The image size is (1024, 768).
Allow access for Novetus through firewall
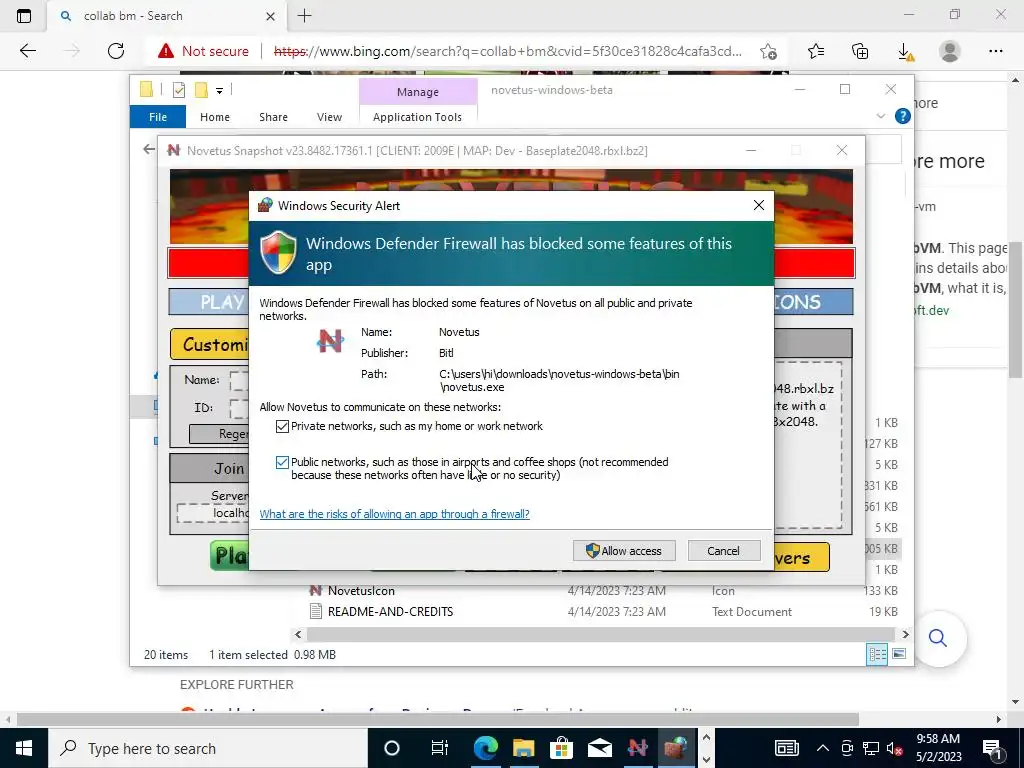[x=624, y=551]
